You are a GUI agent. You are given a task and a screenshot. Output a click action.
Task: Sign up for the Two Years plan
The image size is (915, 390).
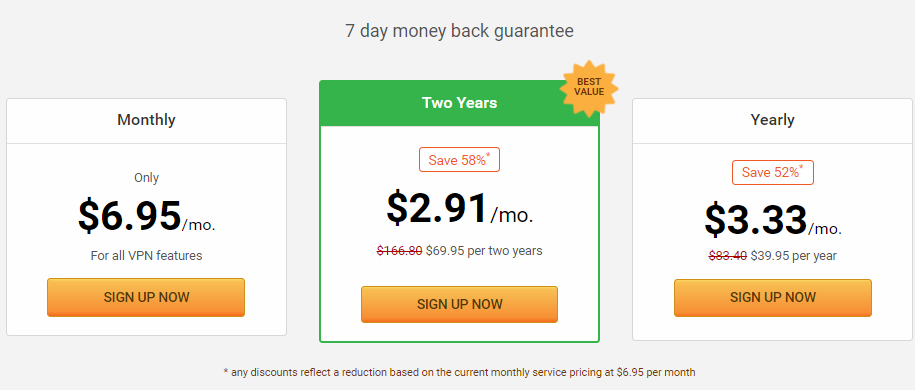459,304
